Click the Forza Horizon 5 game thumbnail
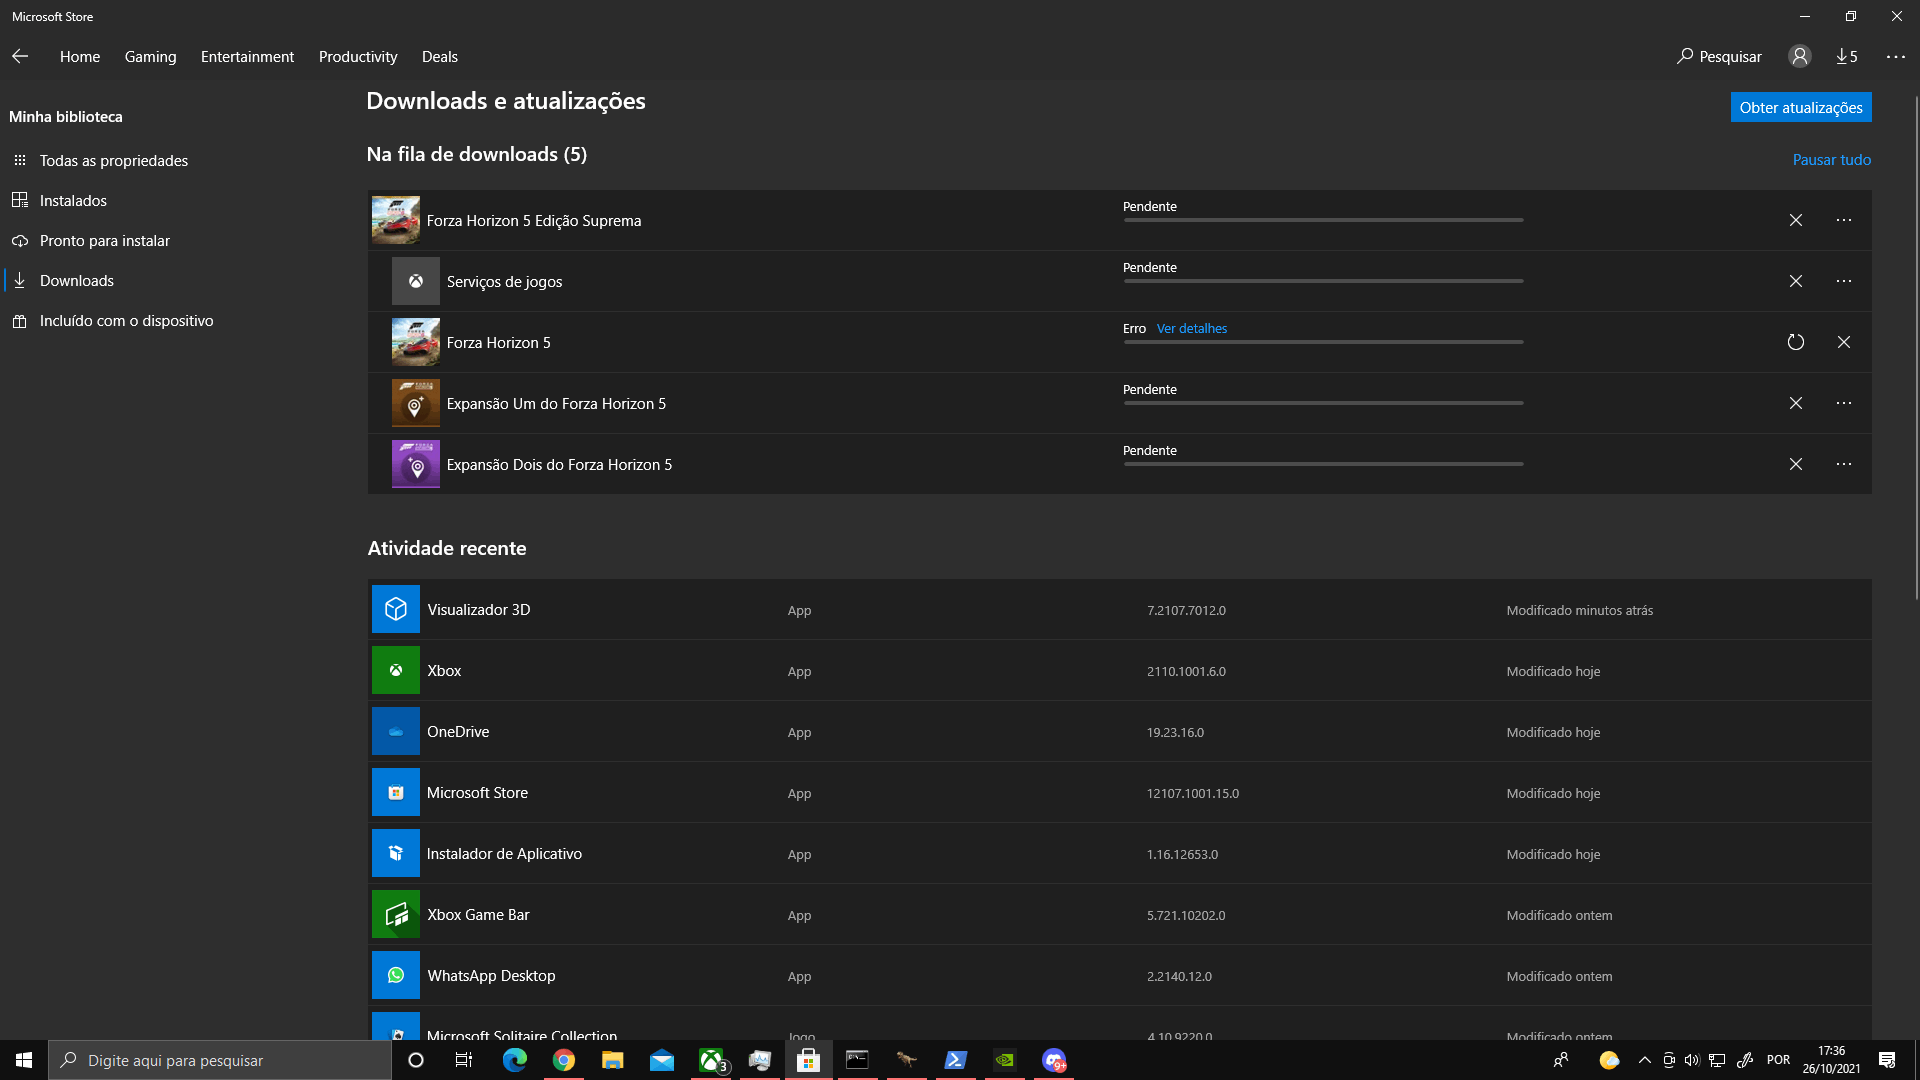 pyautogui.click(x=416, y=342)
